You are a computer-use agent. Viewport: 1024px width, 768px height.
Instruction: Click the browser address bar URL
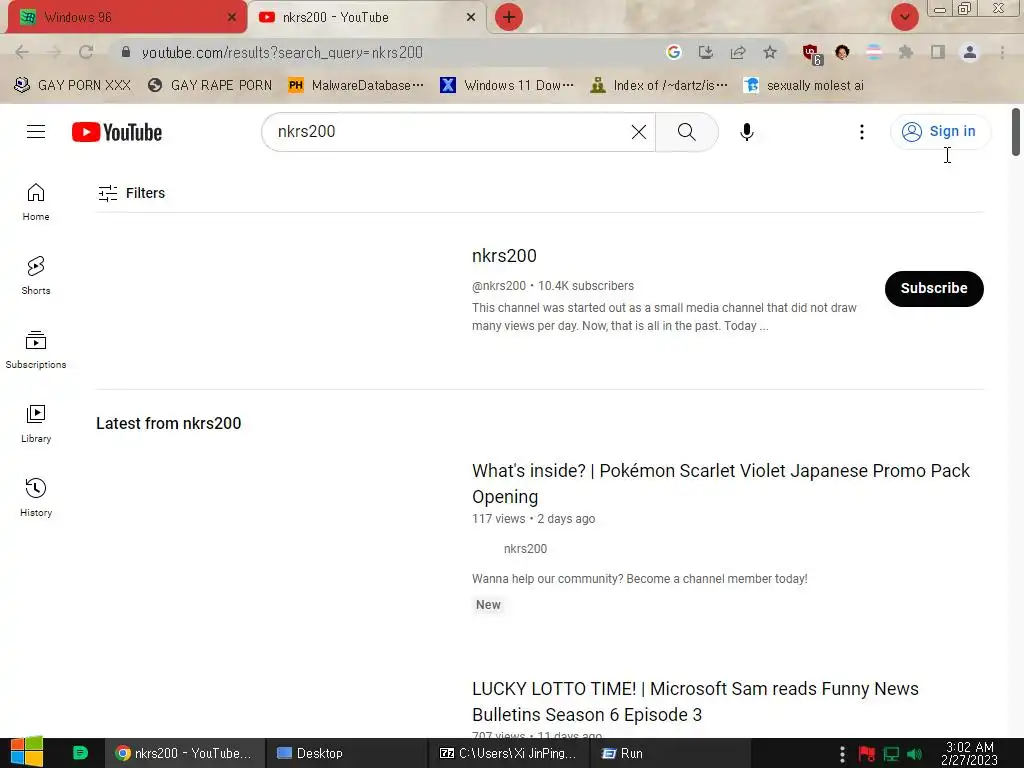point(282,52)
